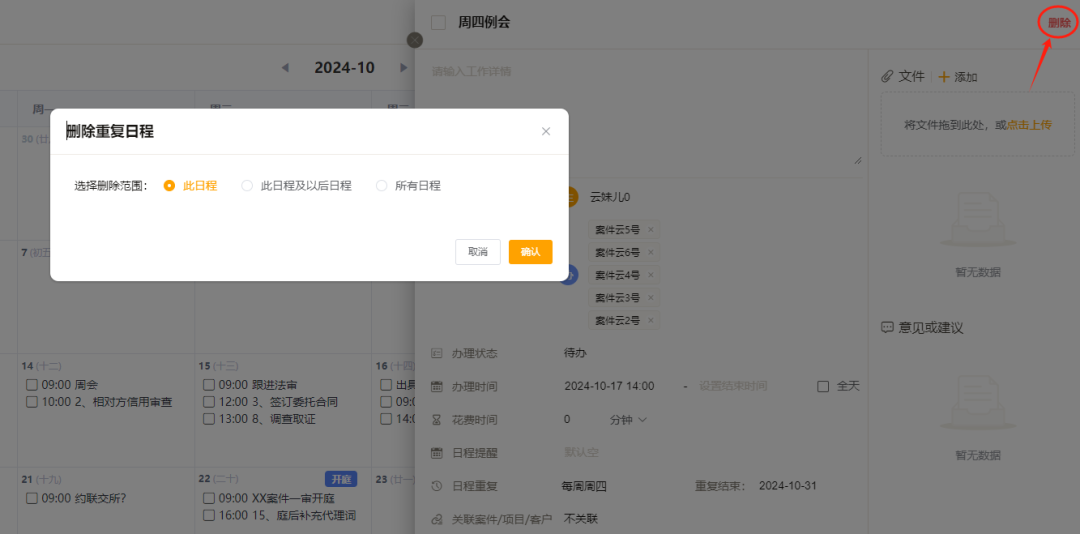Go to previous month arrow
Image resolution: width=1080 pixels, height=534 pixels.
[285, 68]
